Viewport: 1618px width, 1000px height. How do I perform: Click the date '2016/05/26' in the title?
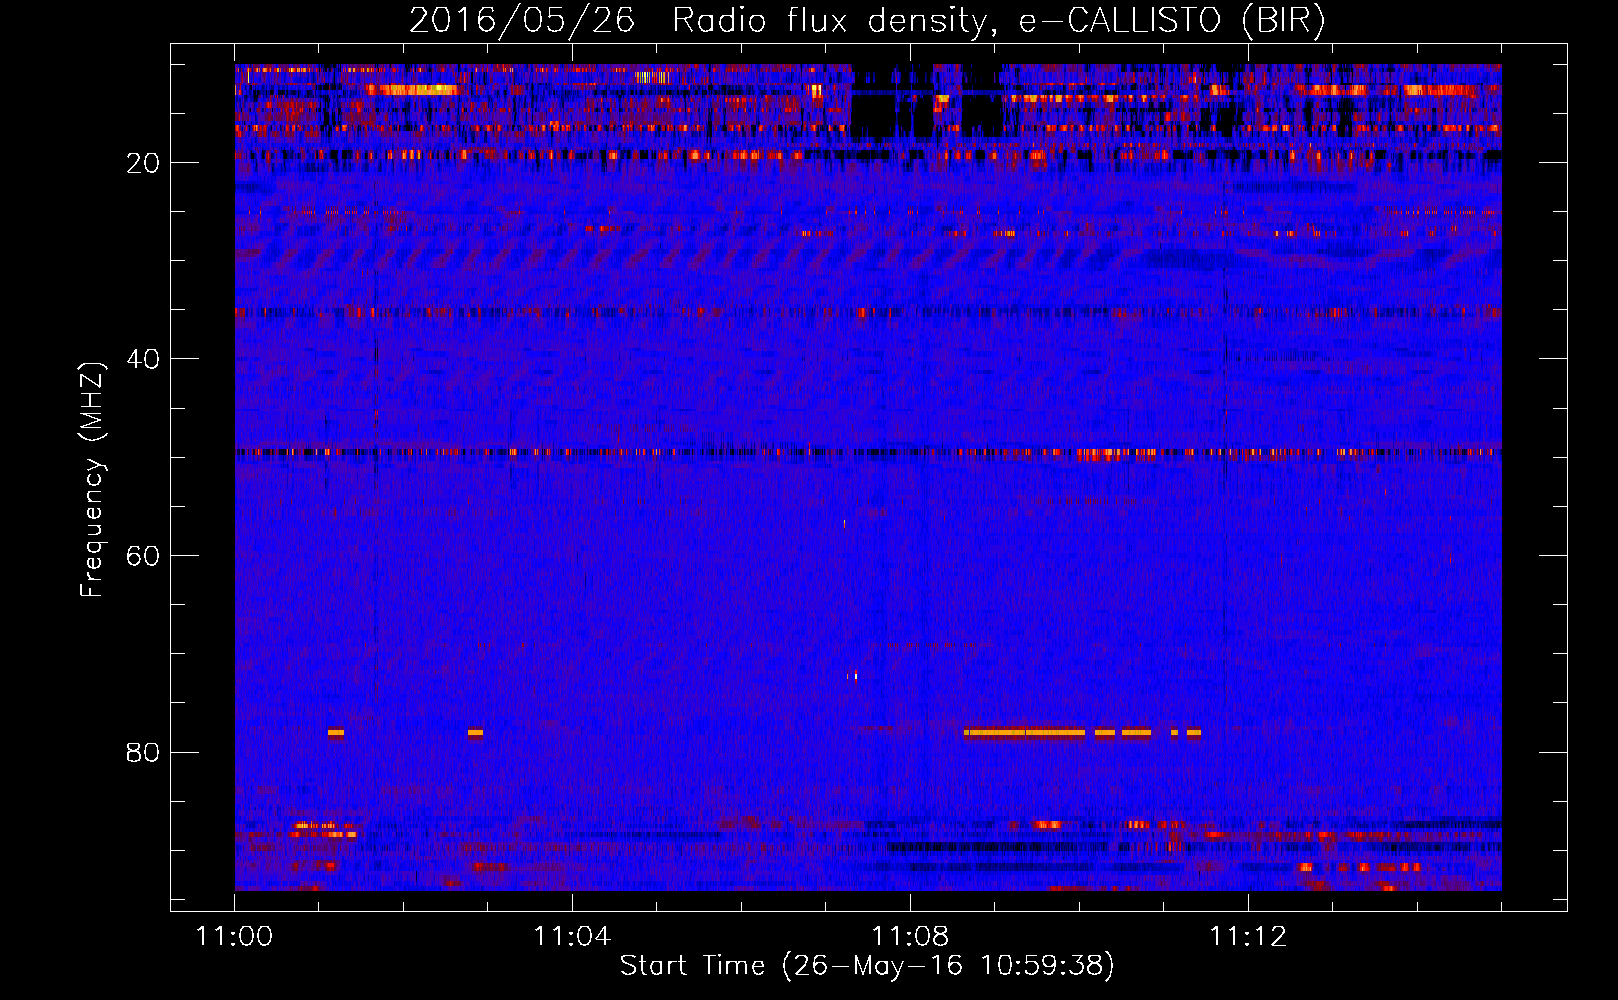tap(522, 20)
